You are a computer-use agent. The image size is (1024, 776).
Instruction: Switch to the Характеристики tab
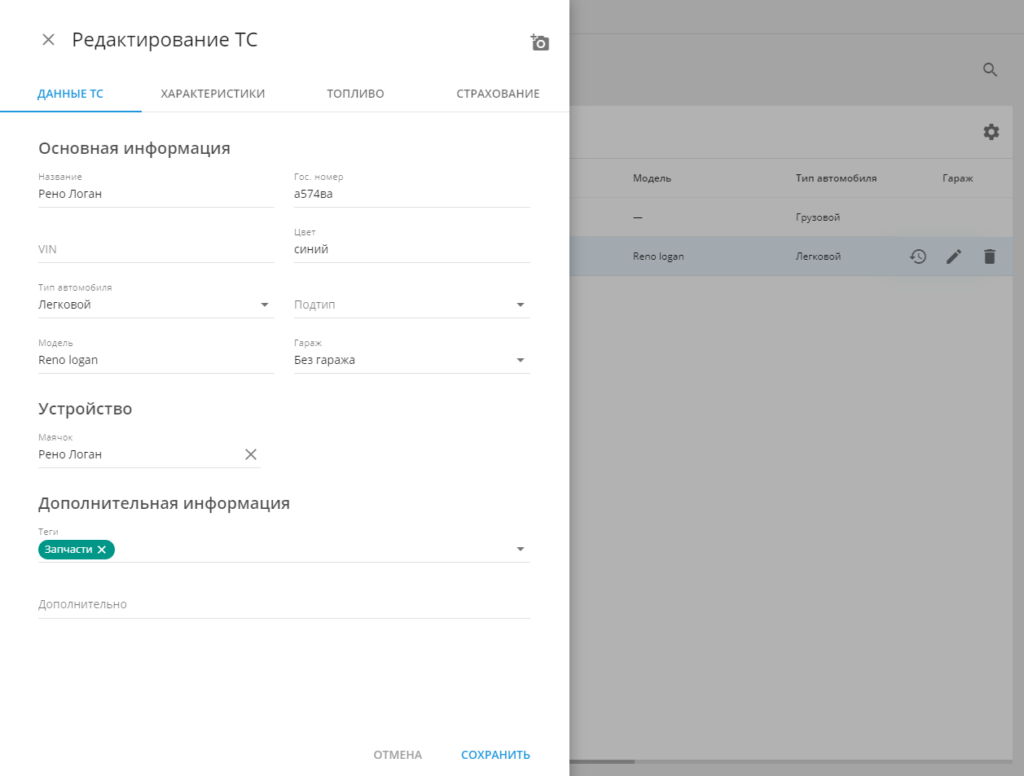[212, 94]
